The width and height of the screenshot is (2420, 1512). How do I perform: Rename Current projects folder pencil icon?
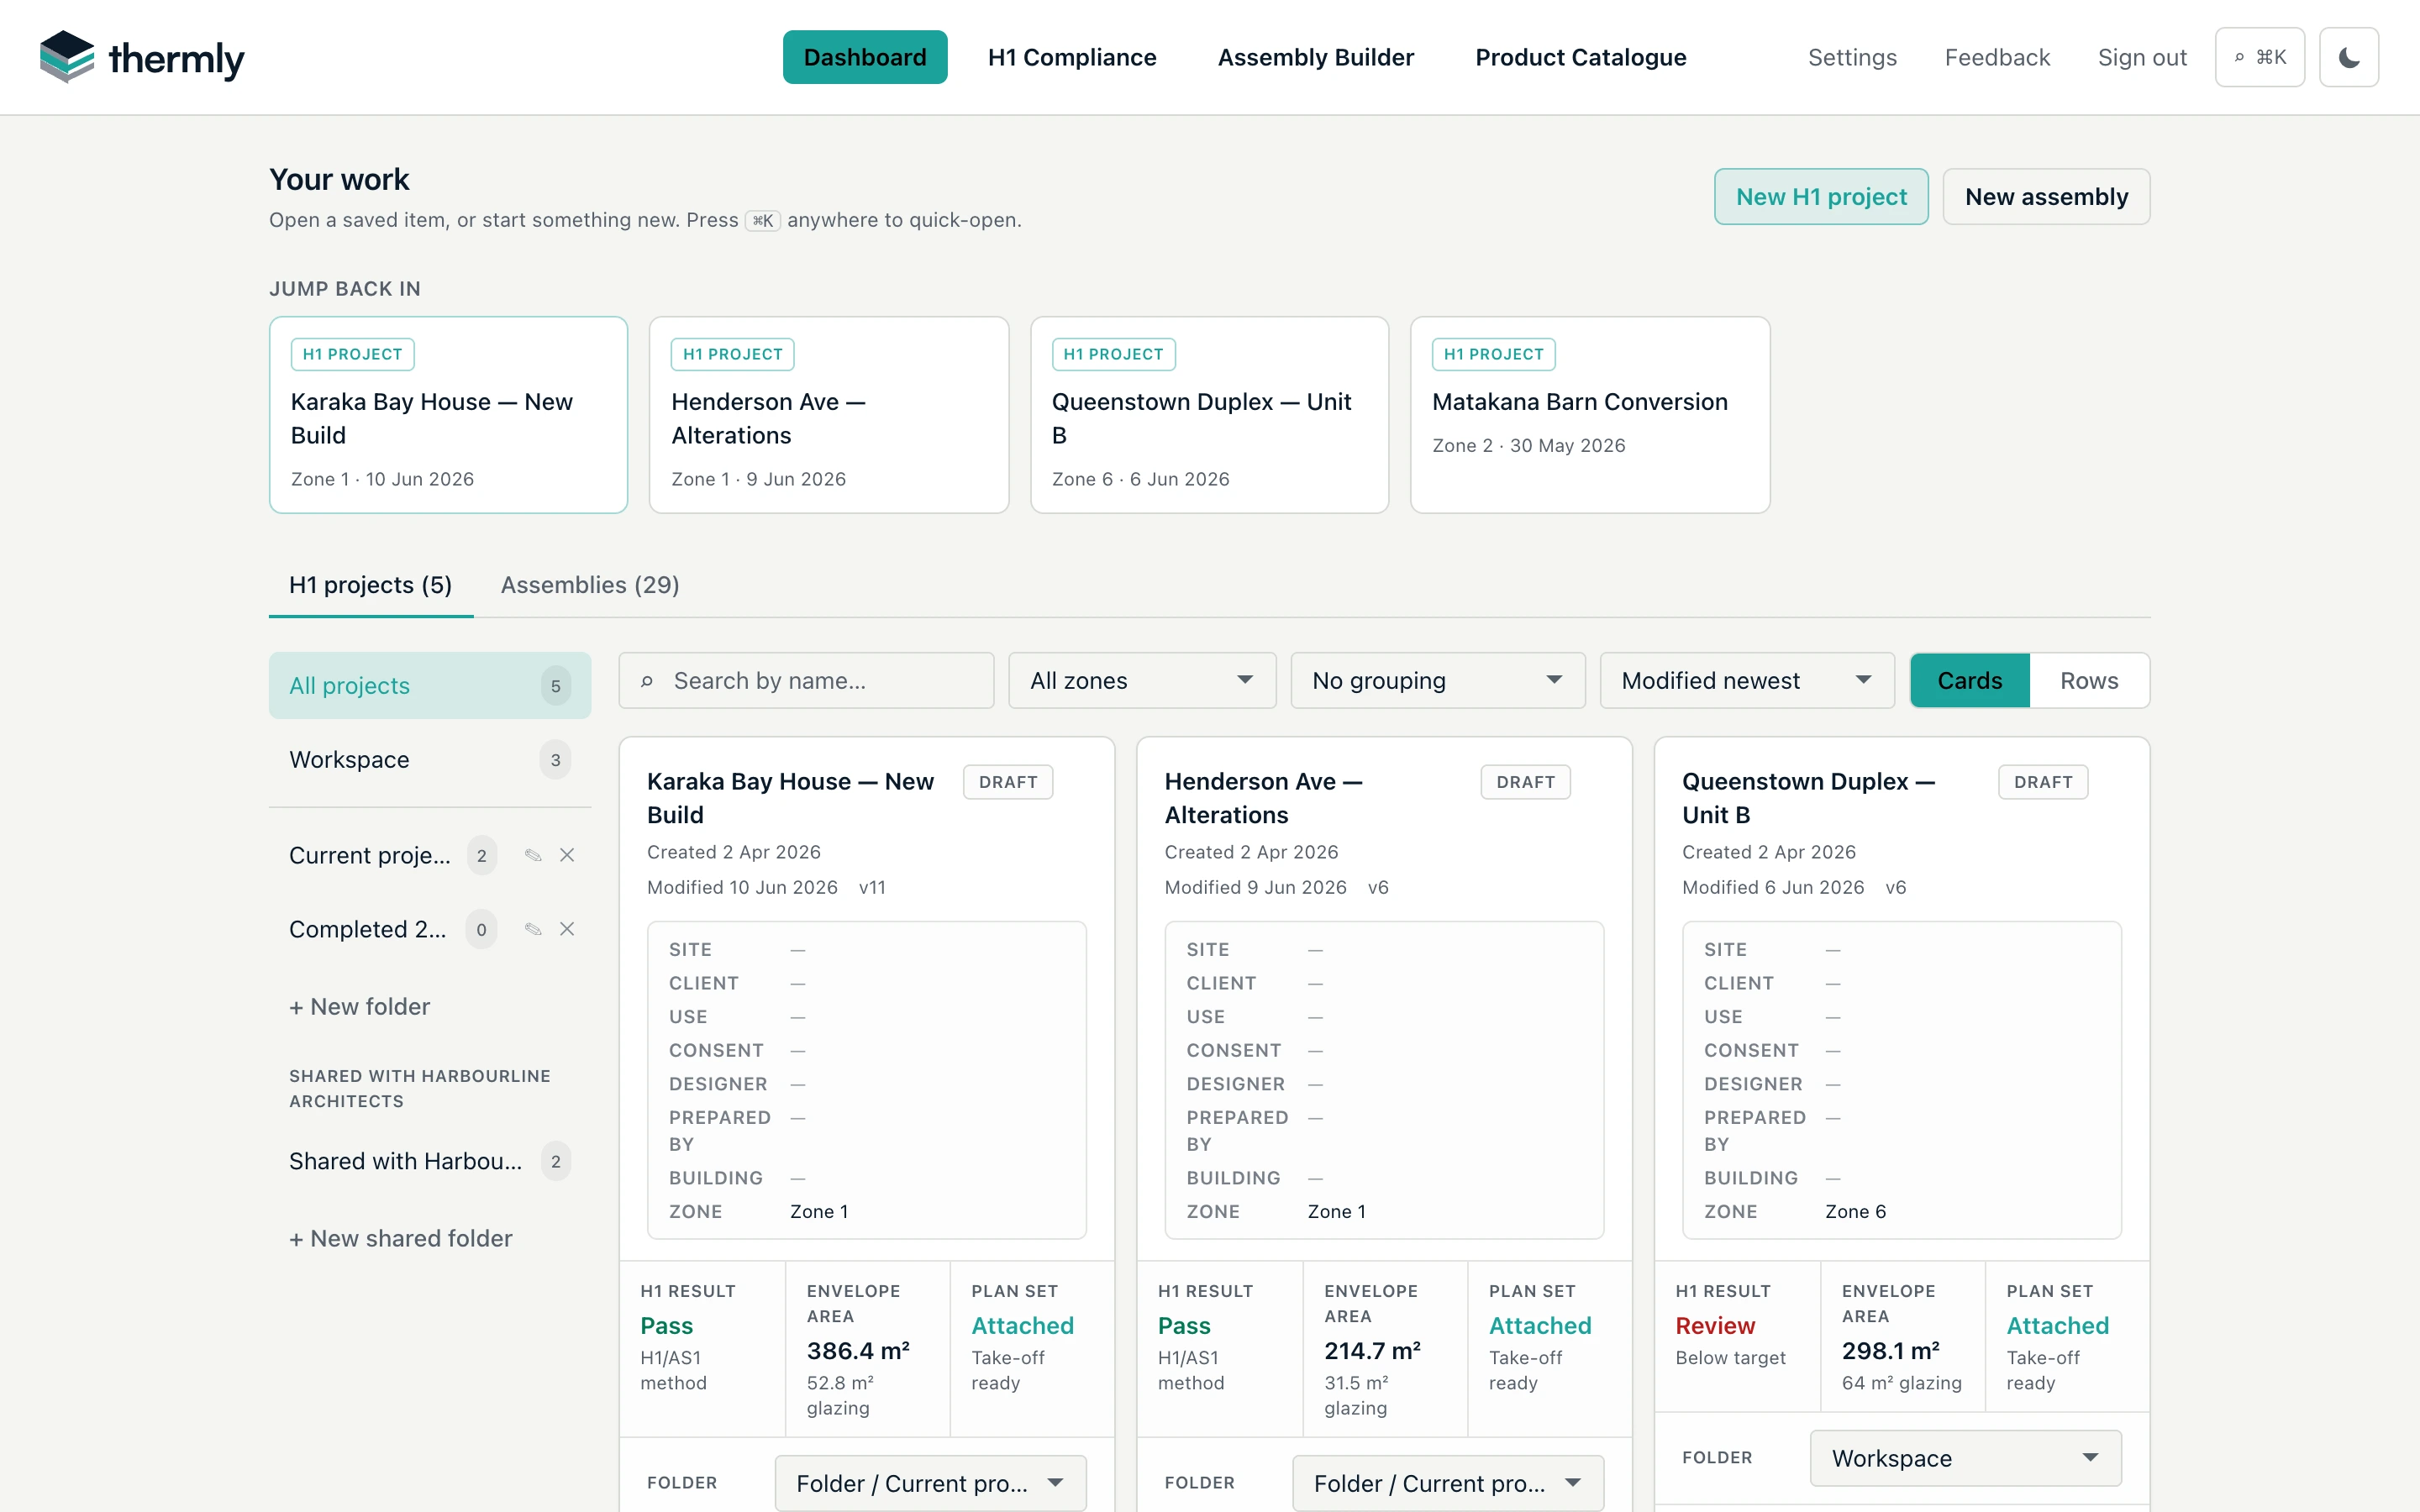click(533, 855)
